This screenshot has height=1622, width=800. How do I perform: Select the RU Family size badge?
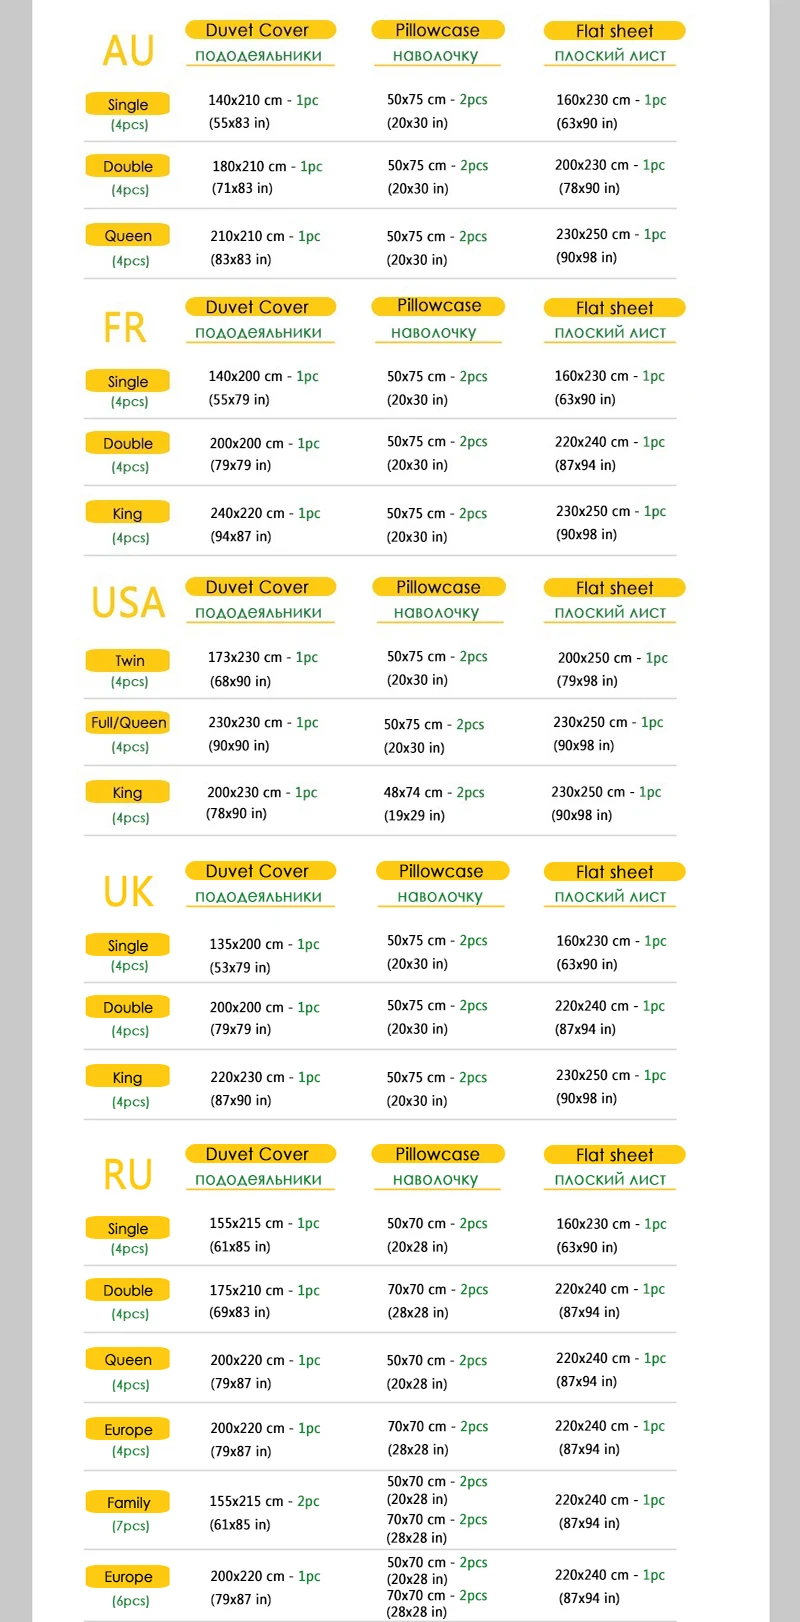point(128,1502)
